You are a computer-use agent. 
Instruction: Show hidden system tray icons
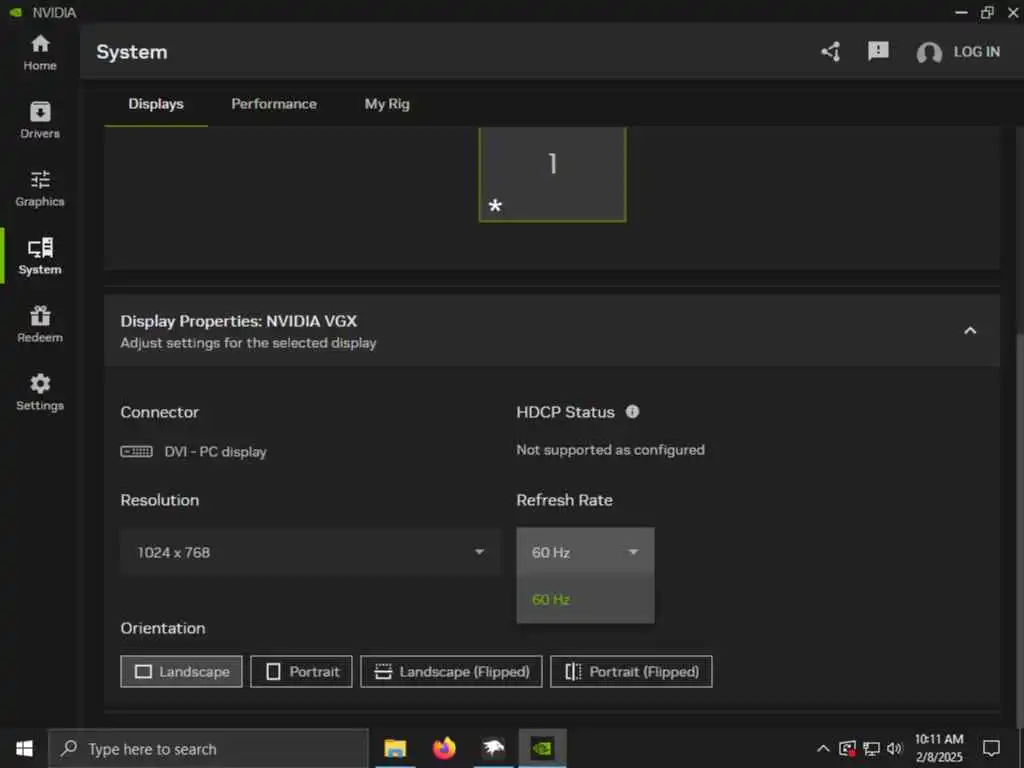tap(823, 748)
